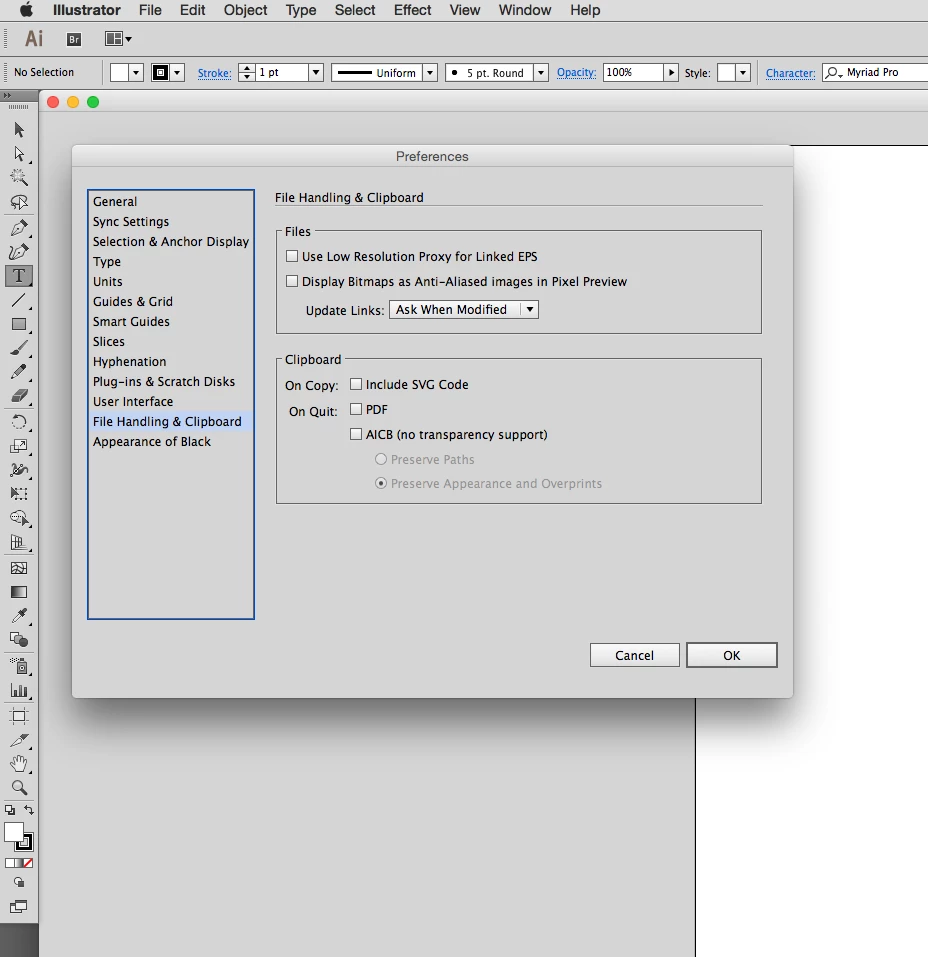Open the Update Links dropdown
This screenshot has height=957, width=928.
tap(463, 309)
